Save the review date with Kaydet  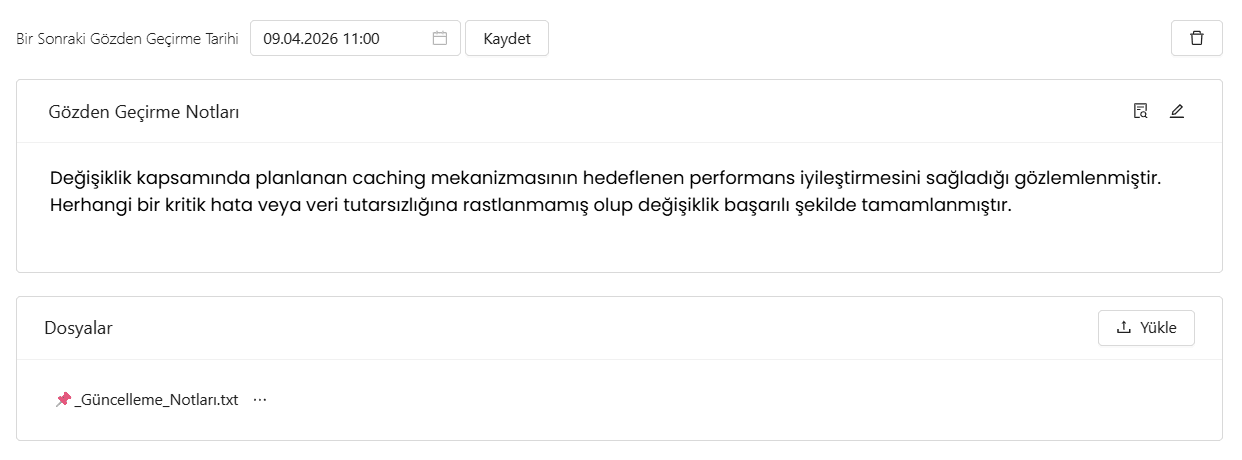click(507, 38)
